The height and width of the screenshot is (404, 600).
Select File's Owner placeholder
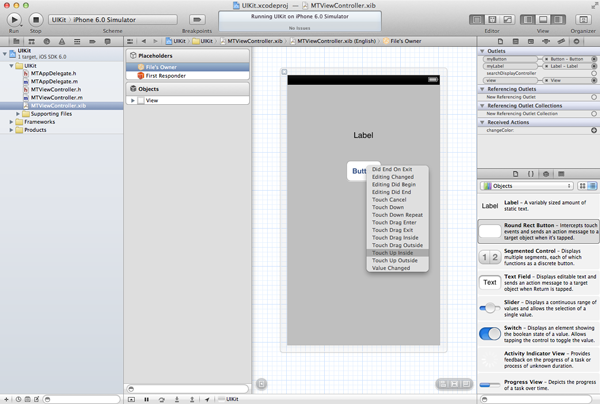188,67
